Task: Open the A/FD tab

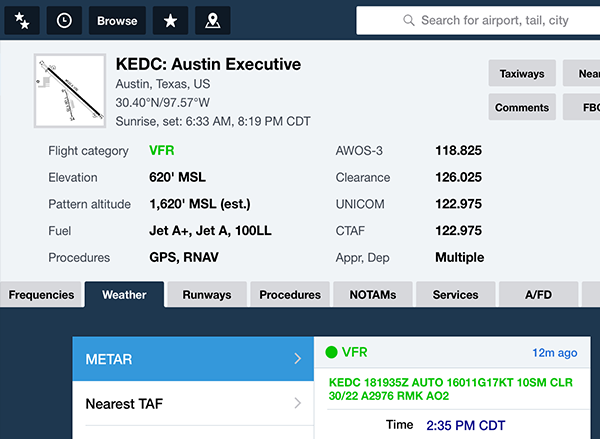Action: pyautogui.click(x=538, y=295)
